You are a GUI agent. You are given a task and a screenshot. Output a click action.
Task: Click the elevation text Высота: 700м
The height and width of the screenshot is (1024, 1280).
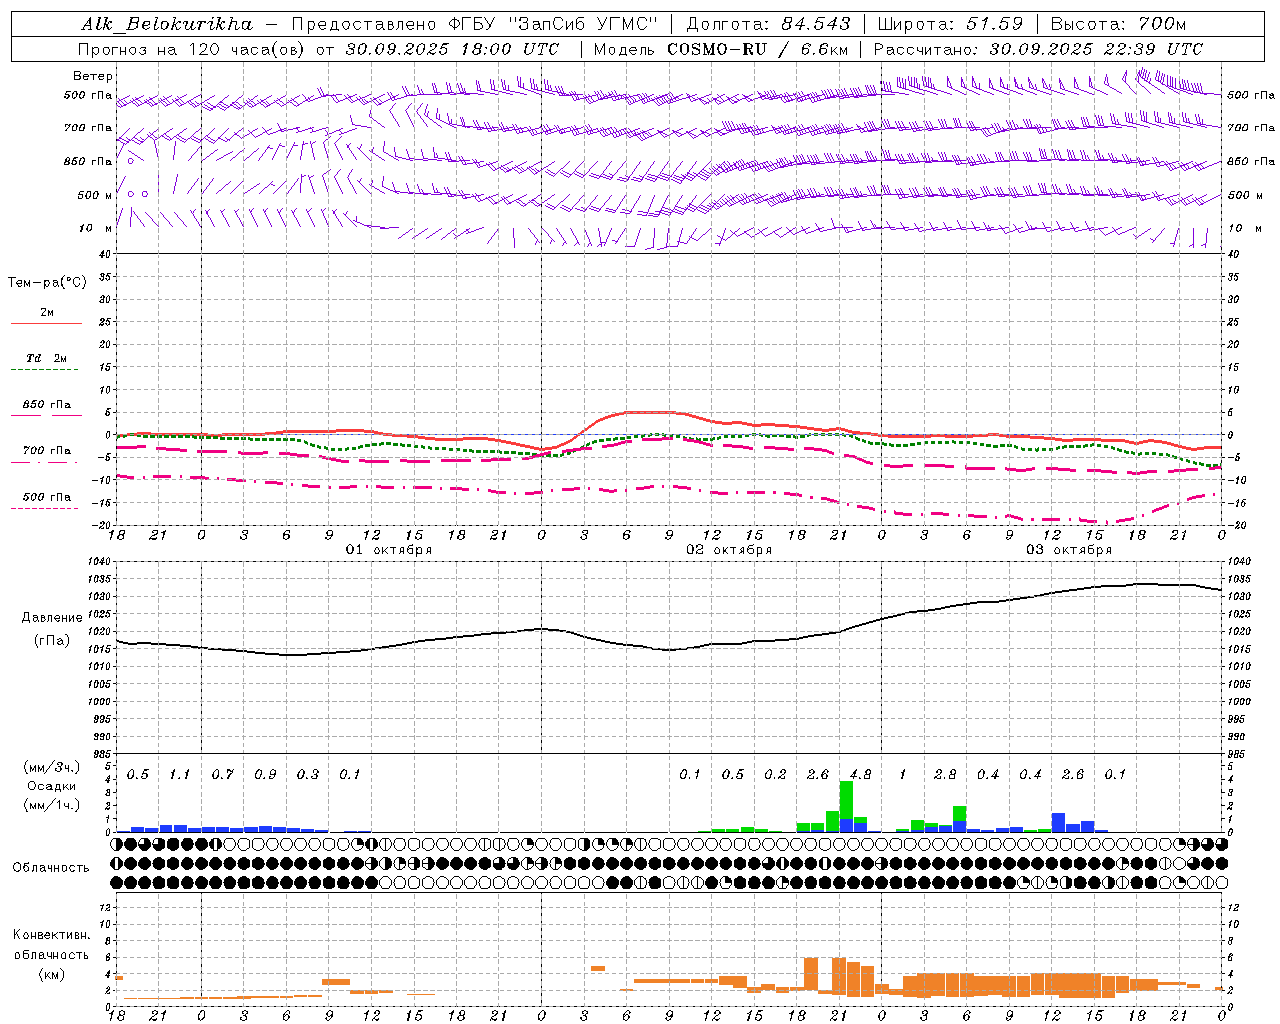[x=1117, y=24]
